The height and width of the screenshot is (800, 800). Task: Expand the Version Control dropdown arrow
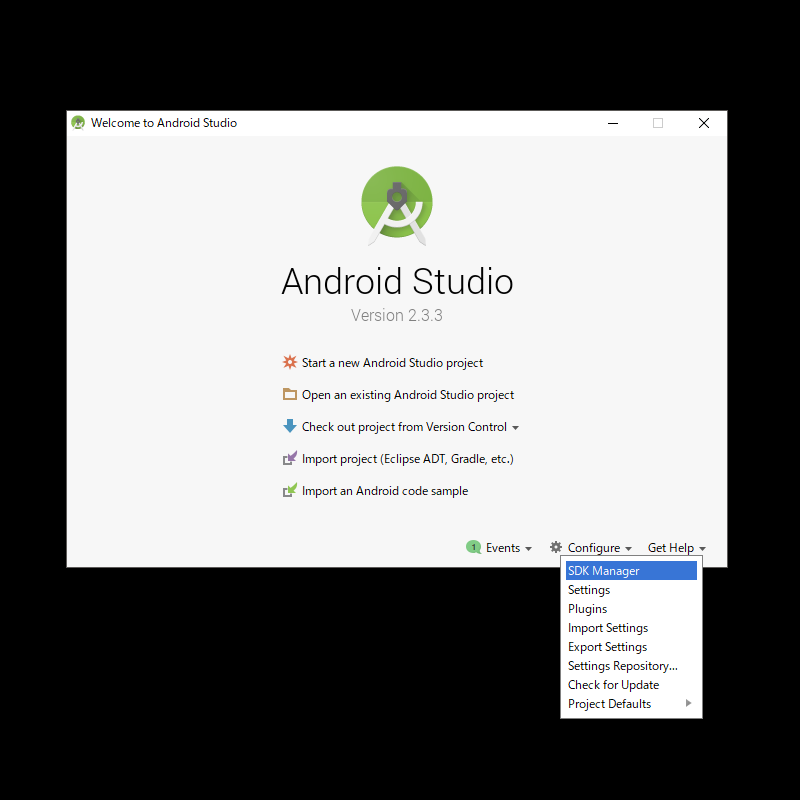515,428
